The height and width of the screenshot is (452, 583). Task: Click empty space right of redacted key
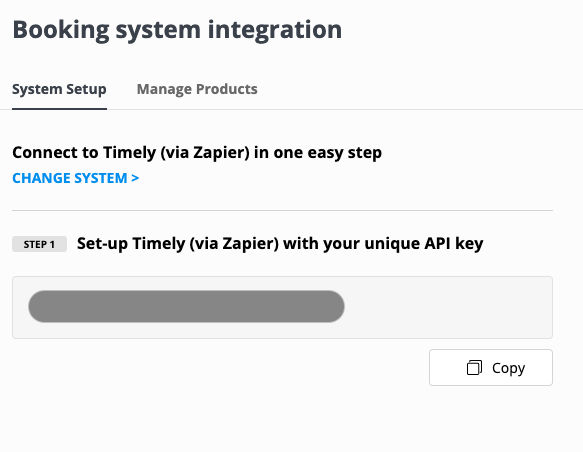[x=448, y=307]
